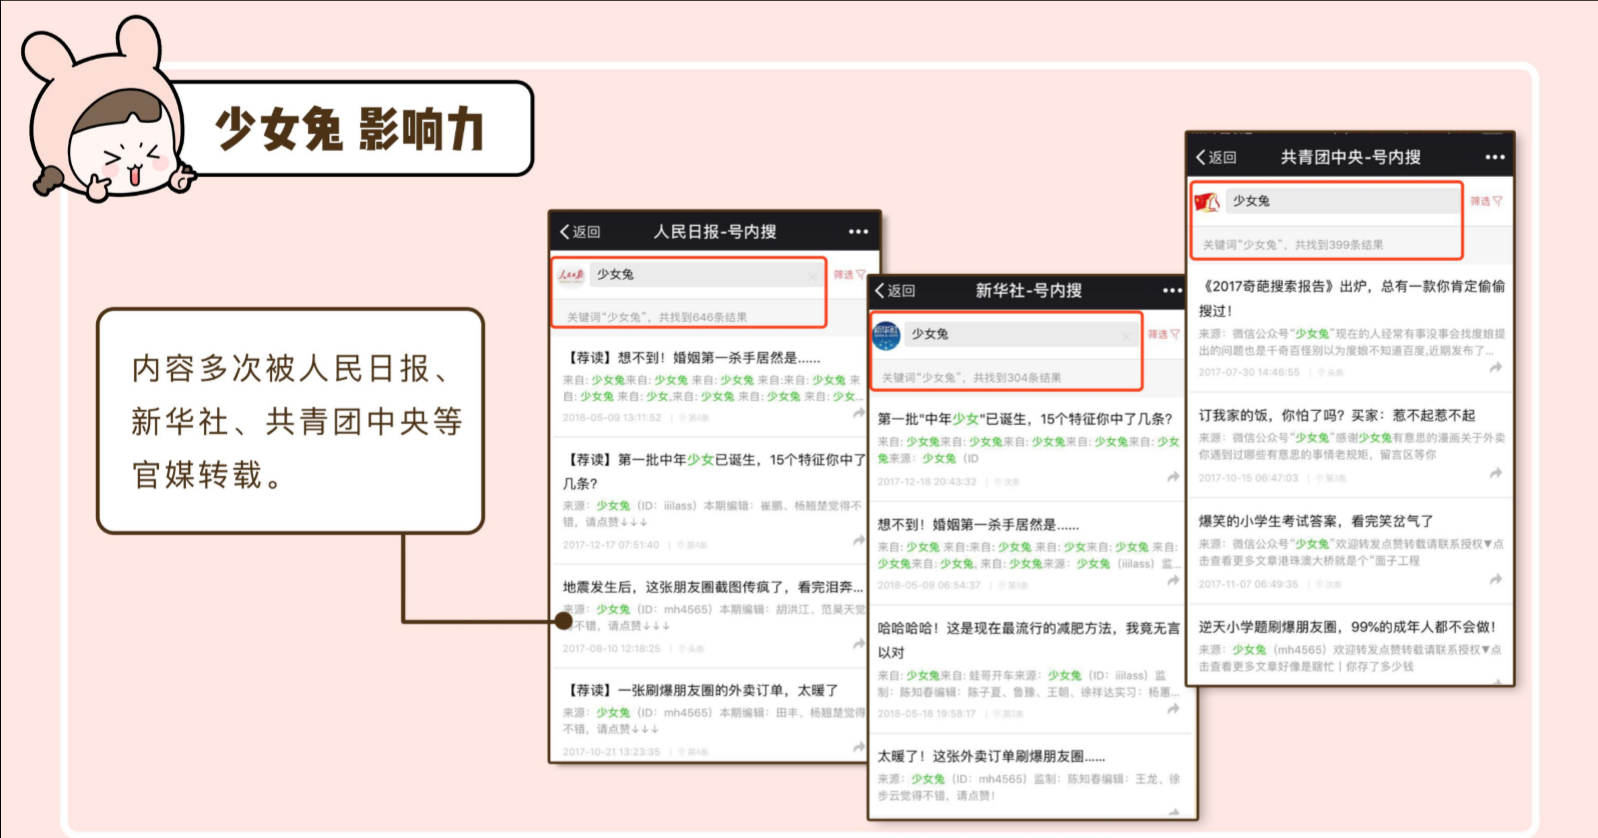Click the 少女兔 search field in 新华社 window

coord(1020,334)
